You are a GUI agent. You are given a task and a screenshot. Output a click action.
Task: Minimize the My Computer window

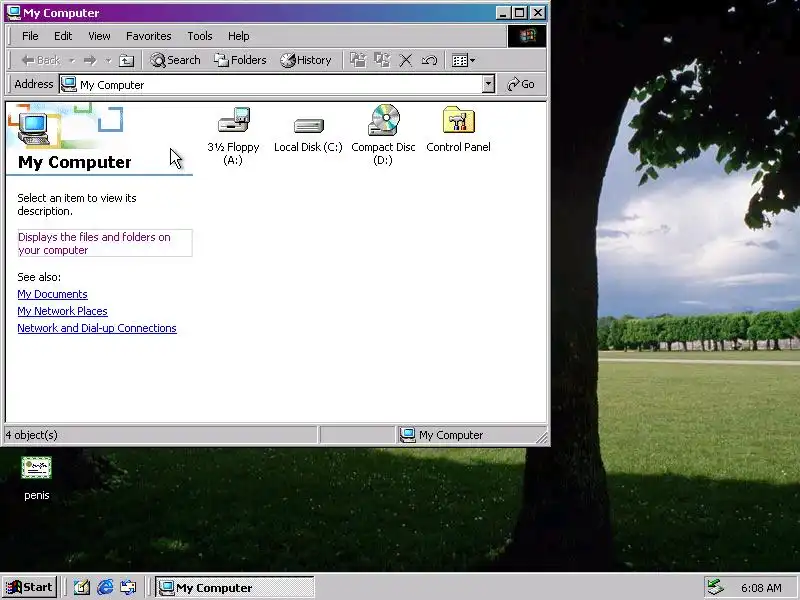tap(503, 13)
